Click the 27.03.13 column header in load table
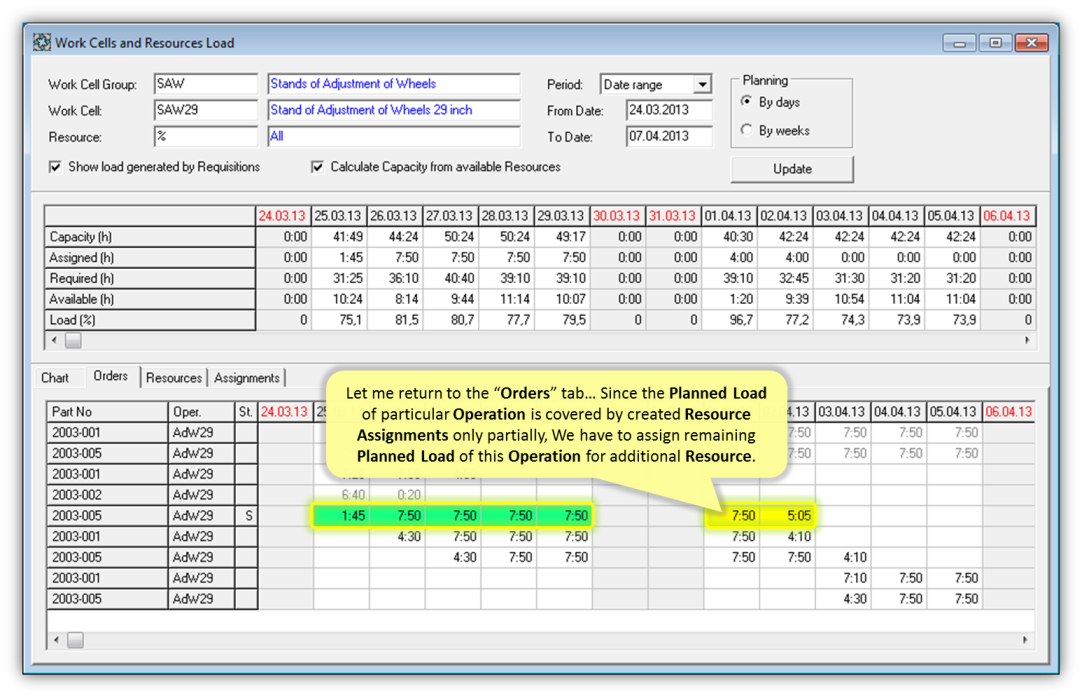 pyautogui.click(x=451, y=216)
